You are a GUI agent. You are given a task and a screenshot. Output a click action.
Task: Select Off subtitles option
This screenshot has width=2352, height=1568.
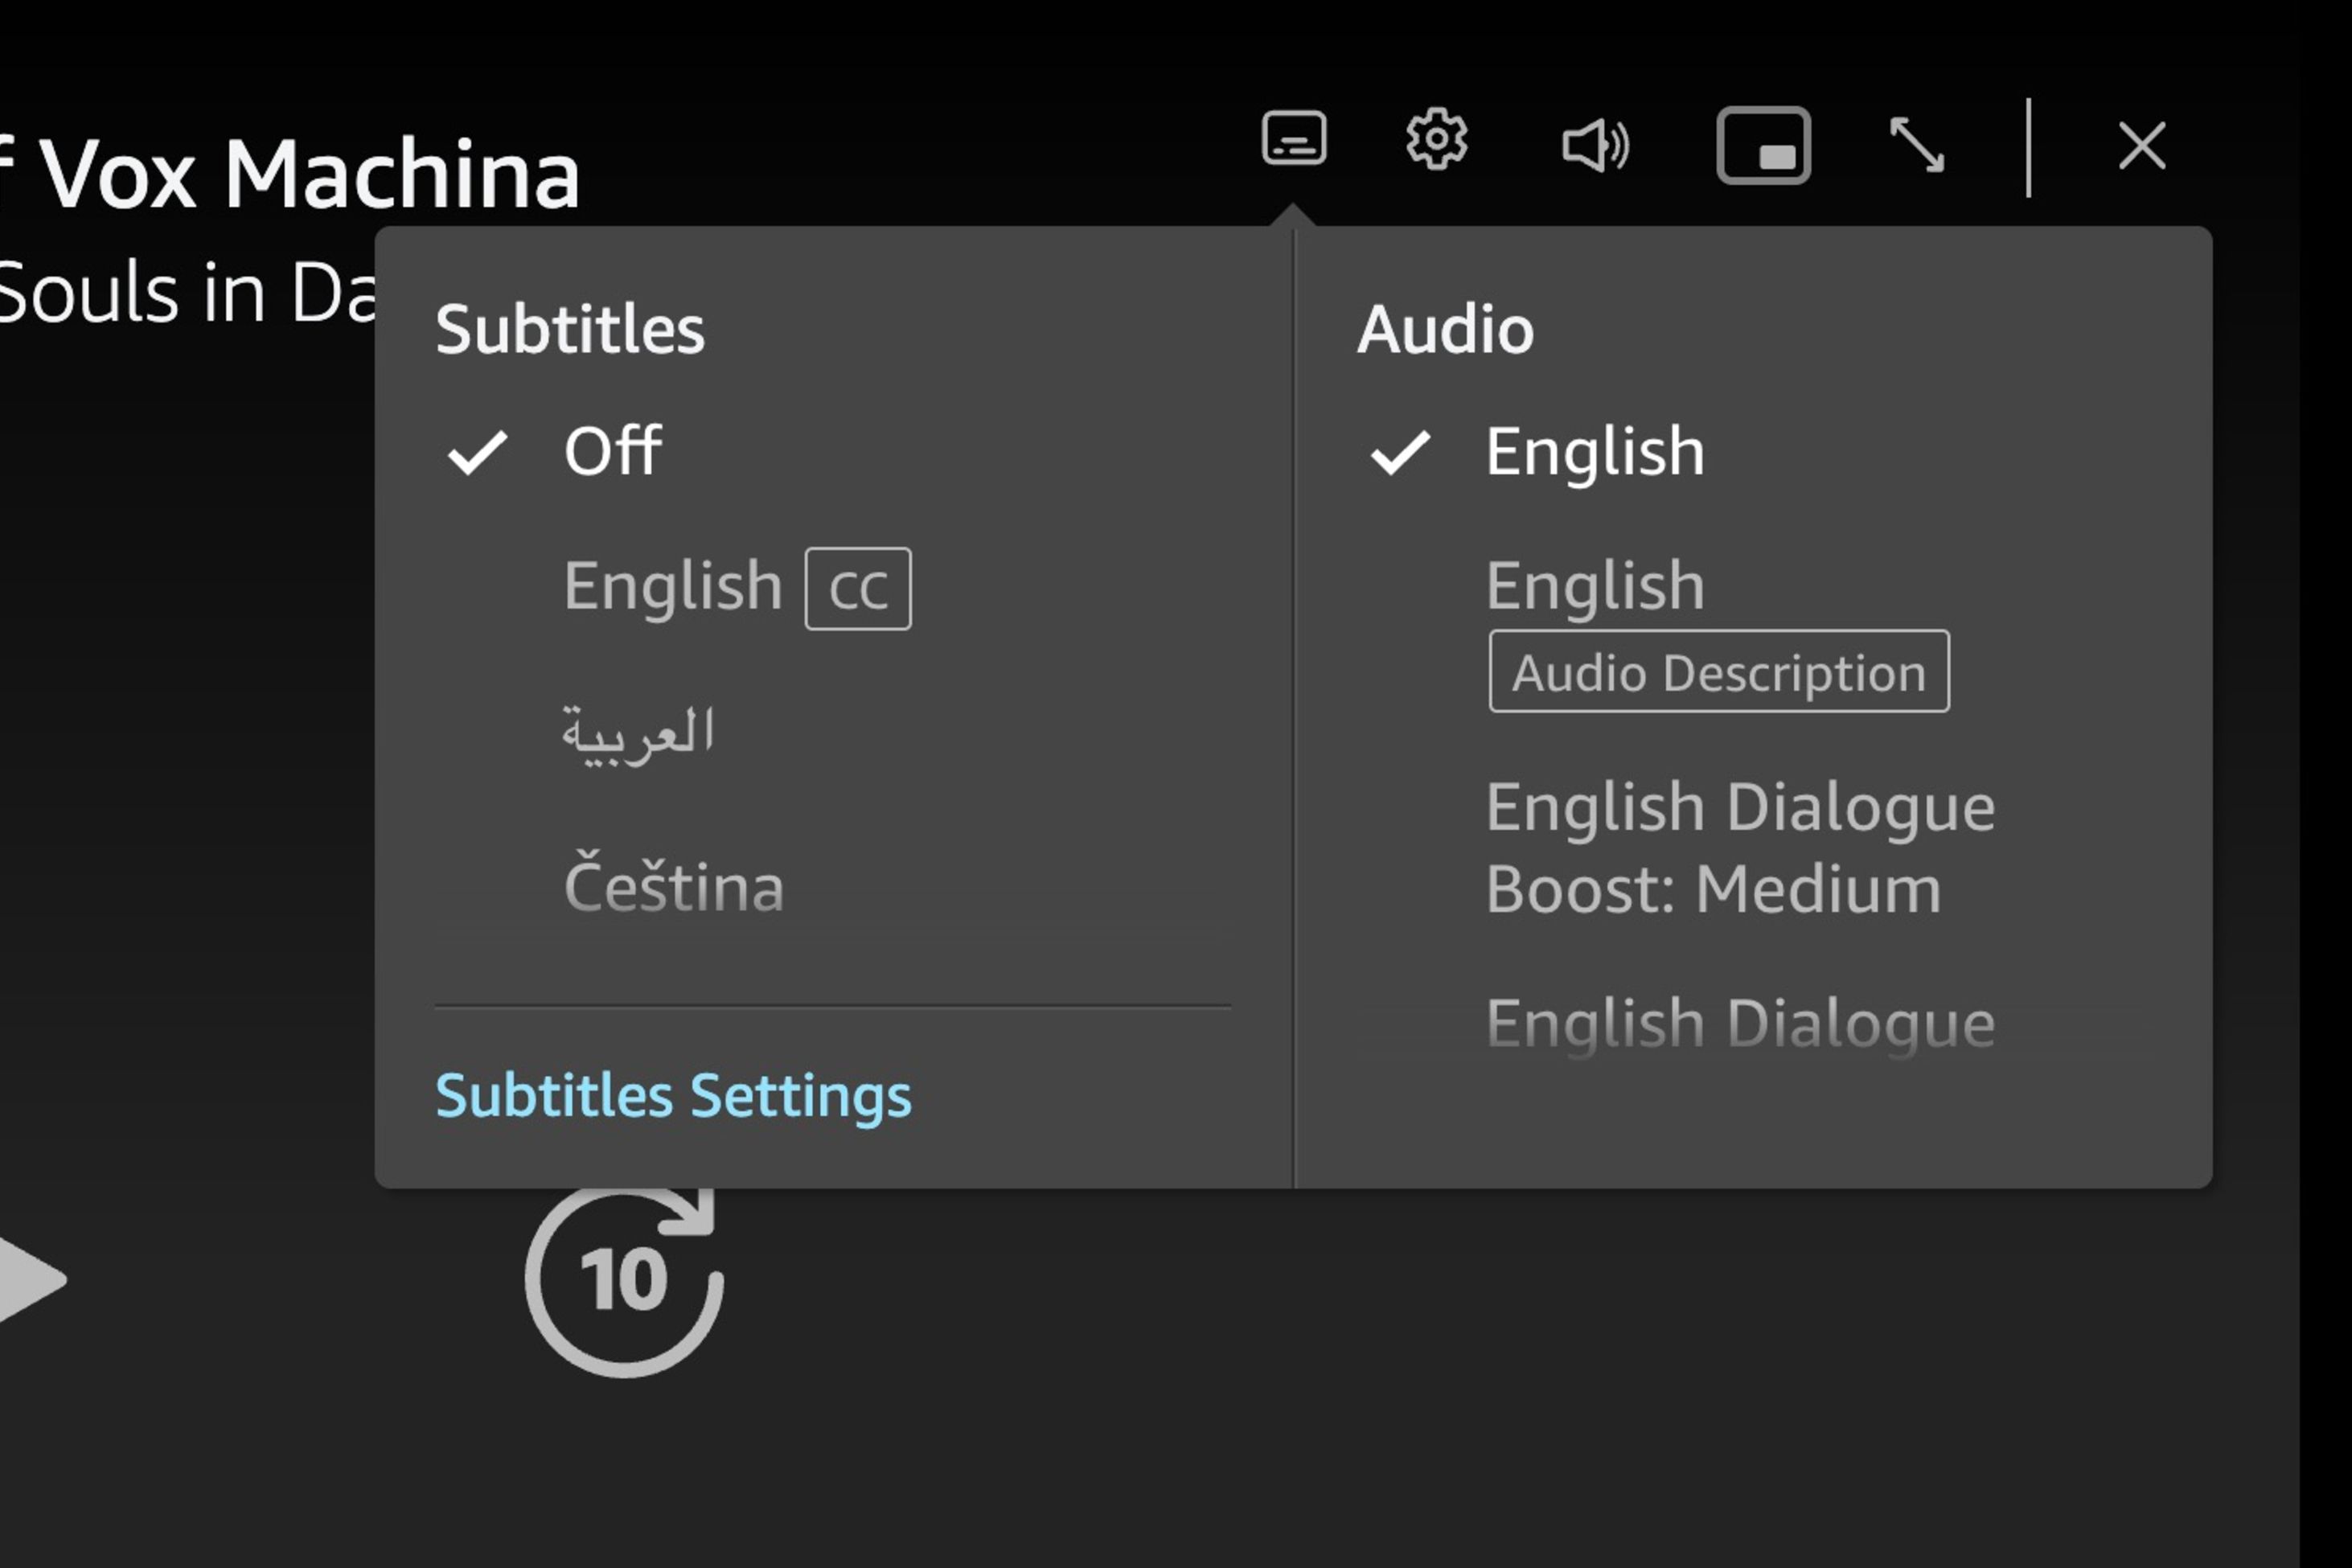coord(612,451)
